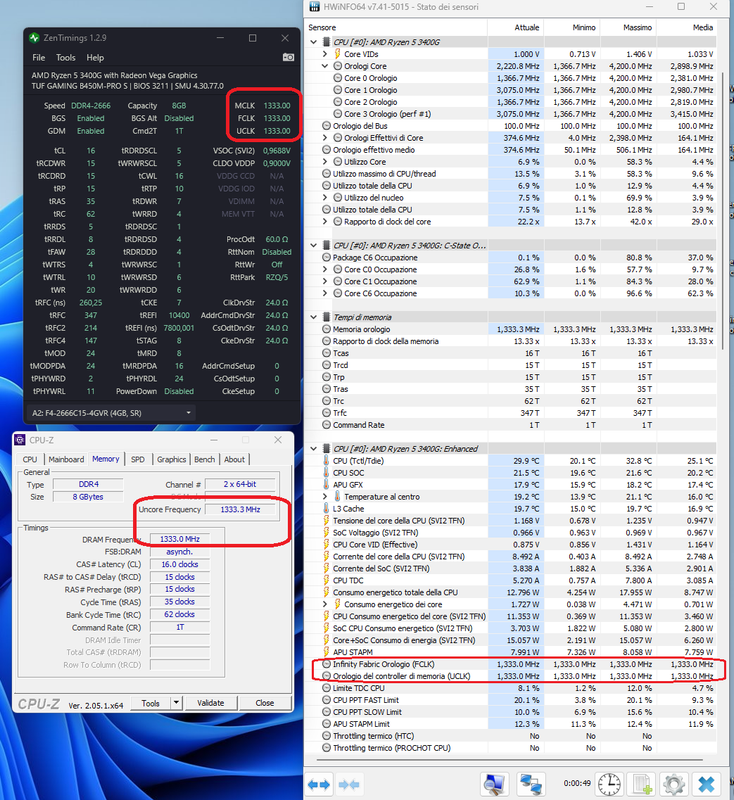Click the lightning icon beside CPU TDC
This screenshot has width=734, height=800.
tap(326, 580)
